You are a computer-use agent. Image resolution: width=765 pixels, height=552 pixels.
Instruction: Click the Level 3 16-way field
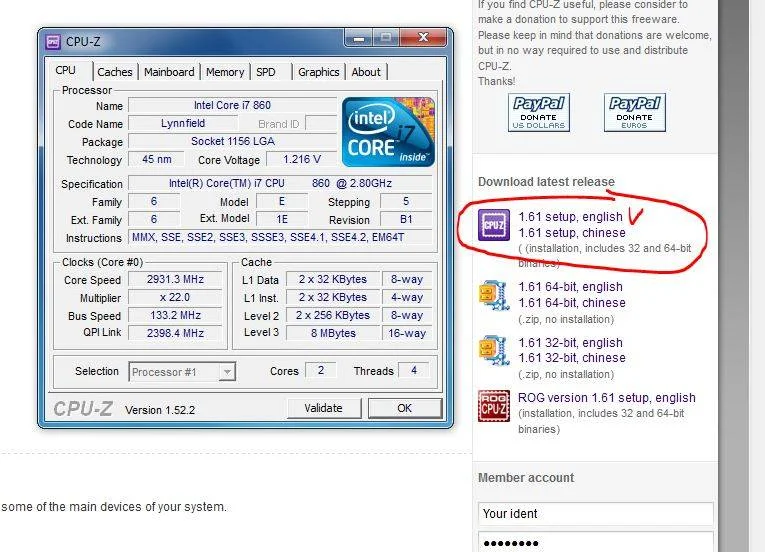[x=407, y=333]
